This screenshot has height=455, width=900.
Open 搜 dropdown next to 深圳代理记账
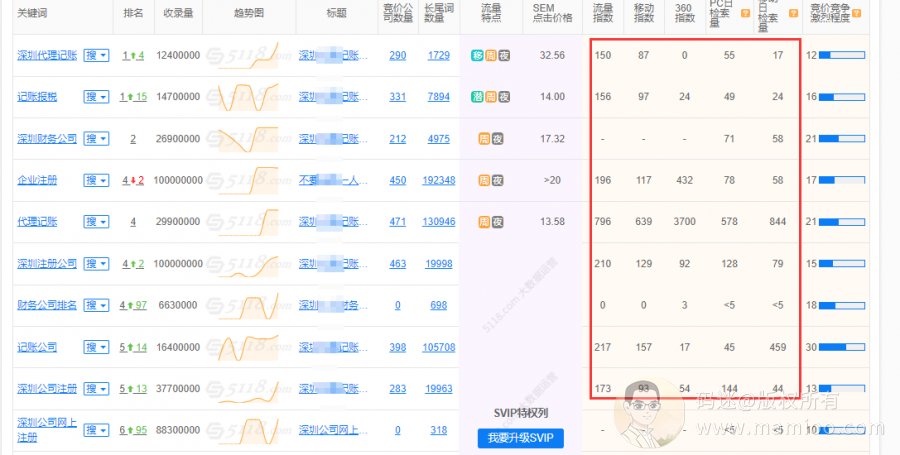[96, 55]
